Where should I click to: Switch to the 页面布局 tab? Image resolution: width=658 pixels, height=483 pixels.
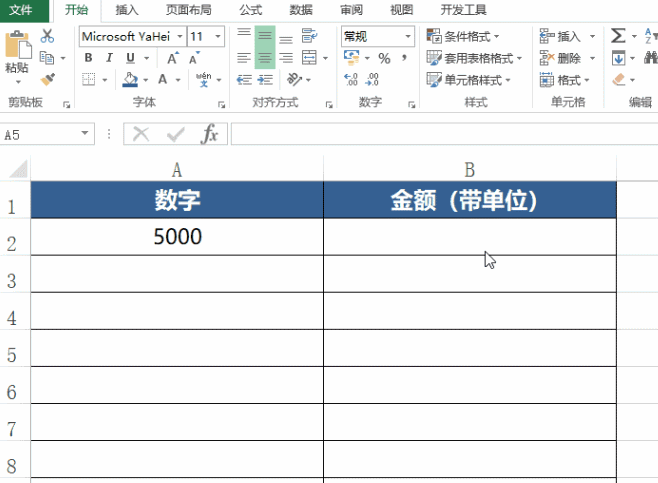click(x=188, y=10)
